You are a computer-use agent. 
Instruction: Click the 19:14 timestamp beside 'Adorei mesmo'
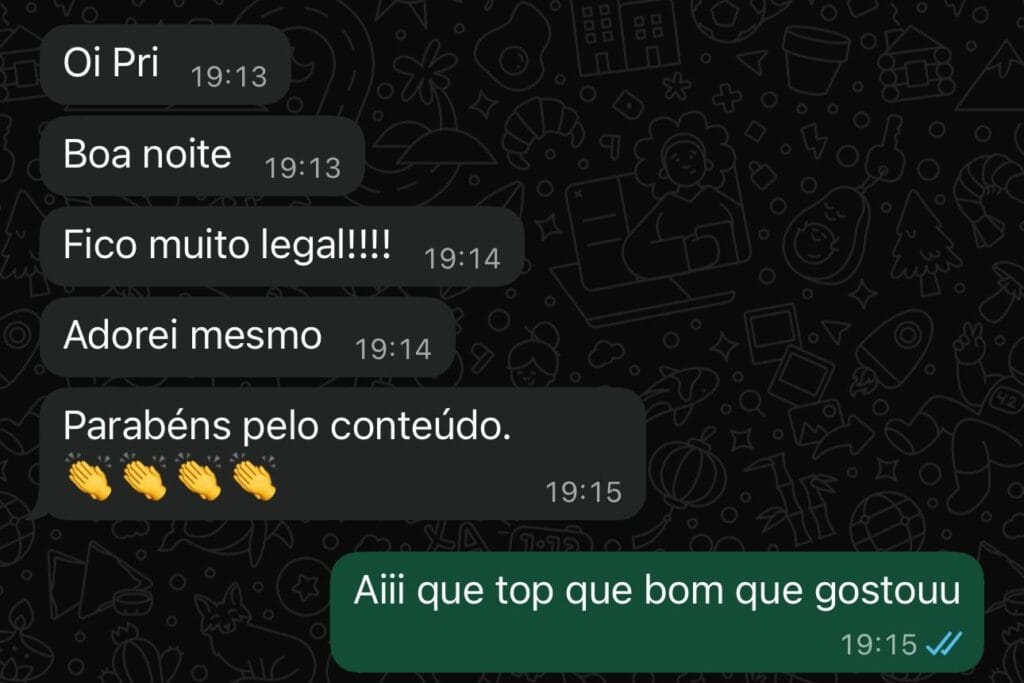[x=393, y=349]
